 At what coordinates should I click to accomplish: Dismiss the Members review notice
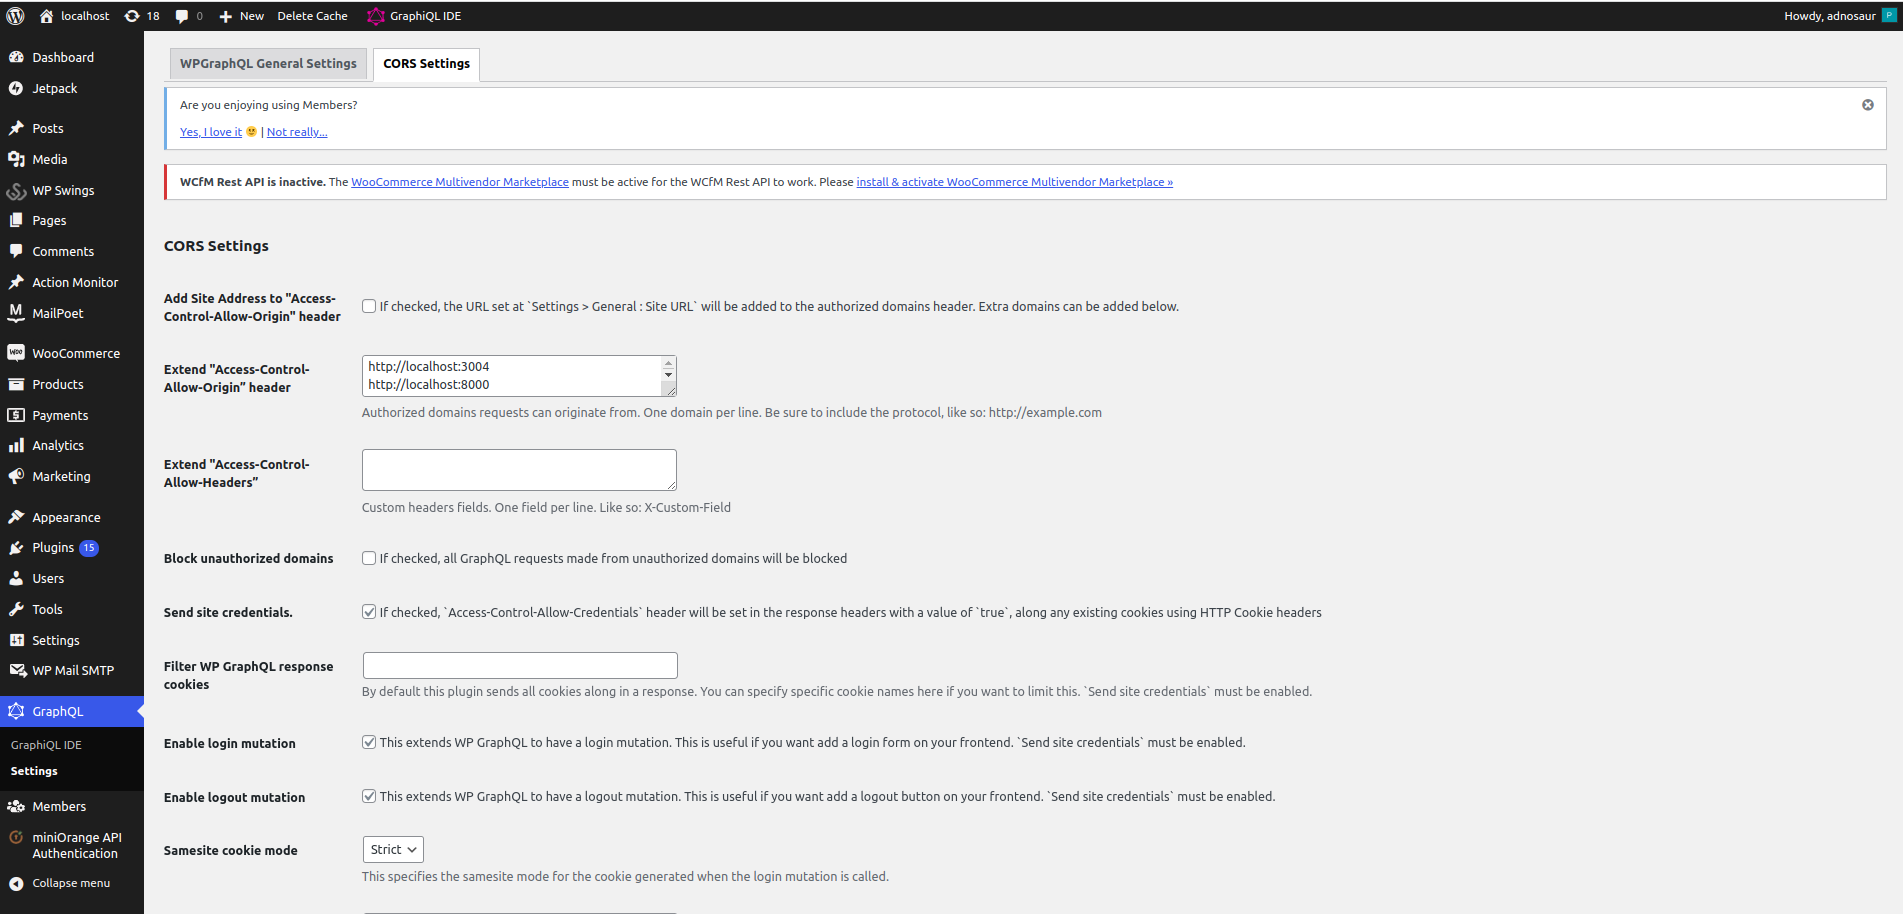click(x=1867, y=105)
